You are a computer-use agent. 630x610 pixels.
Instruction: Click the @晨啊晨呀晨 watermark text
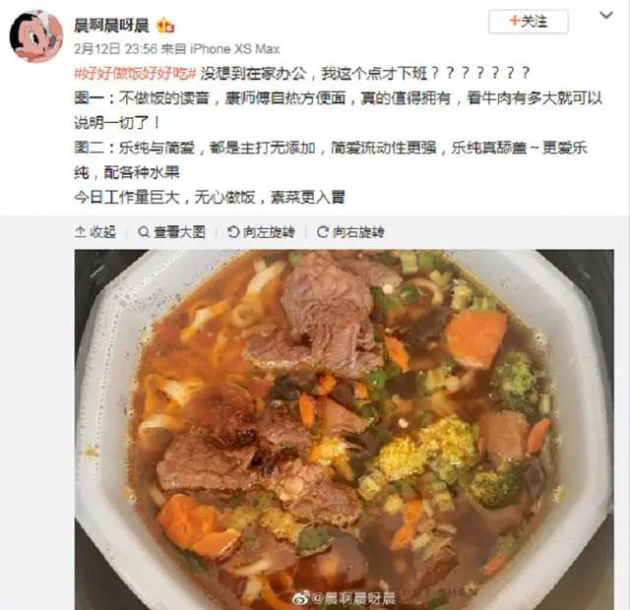[354, 598]
